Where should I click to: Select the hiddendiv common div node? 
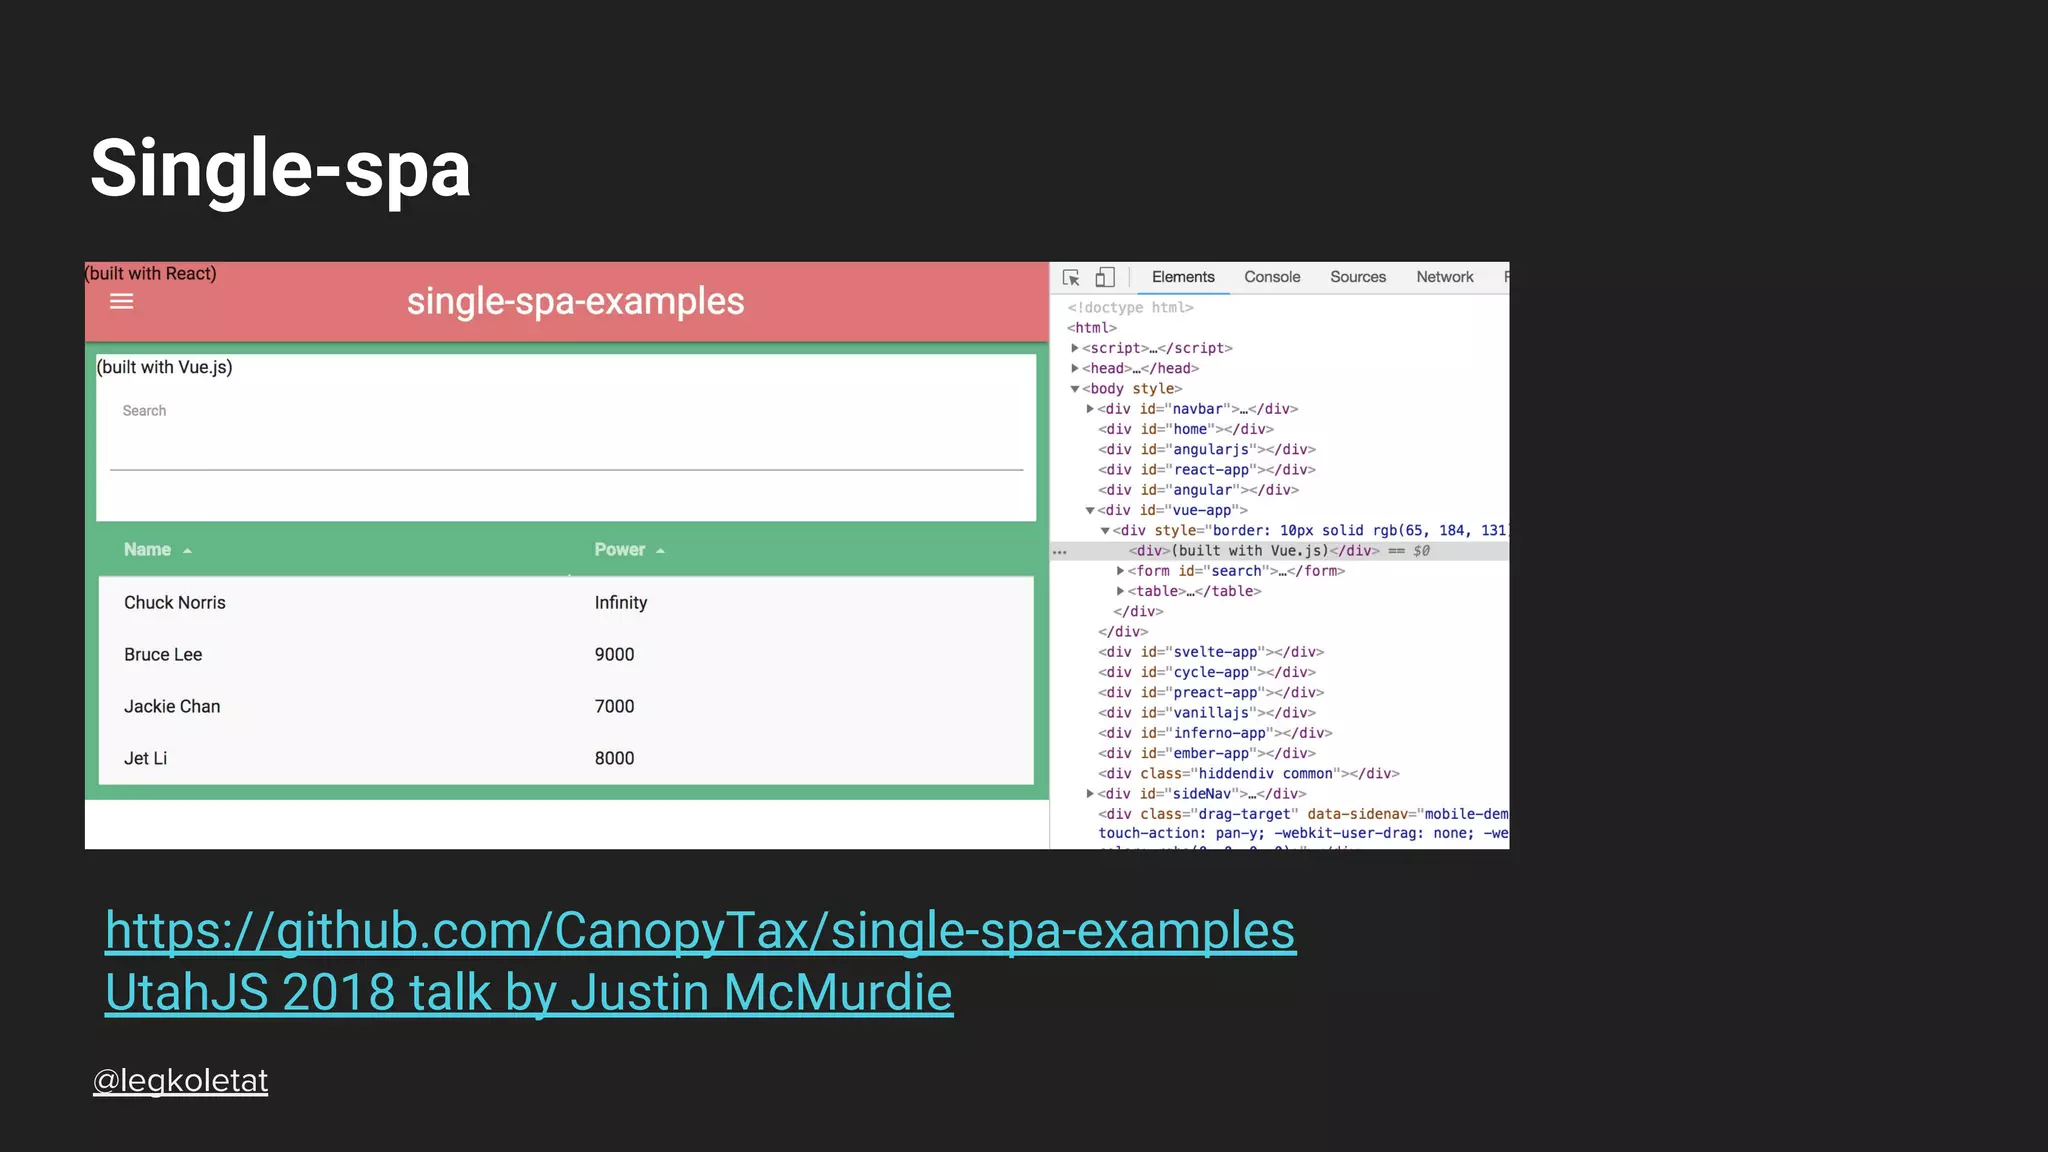(1249, 774)
